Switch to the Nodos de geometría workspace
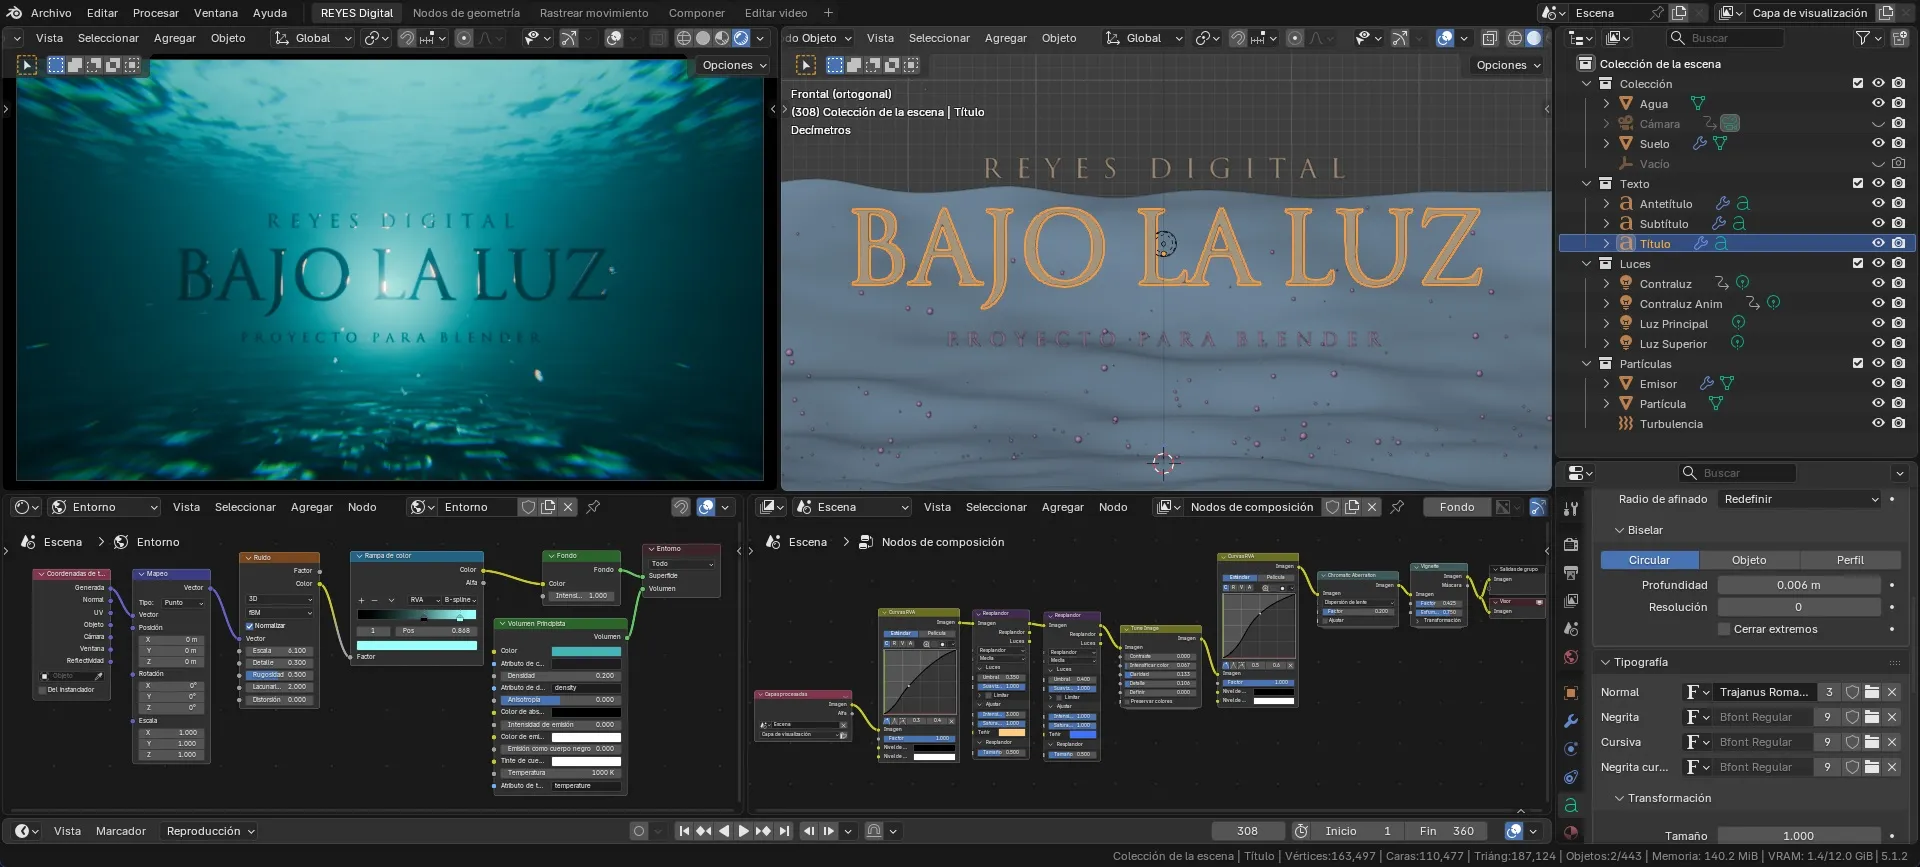The image size is (1920, 867). pyautogui.click(x=466, y=13)
